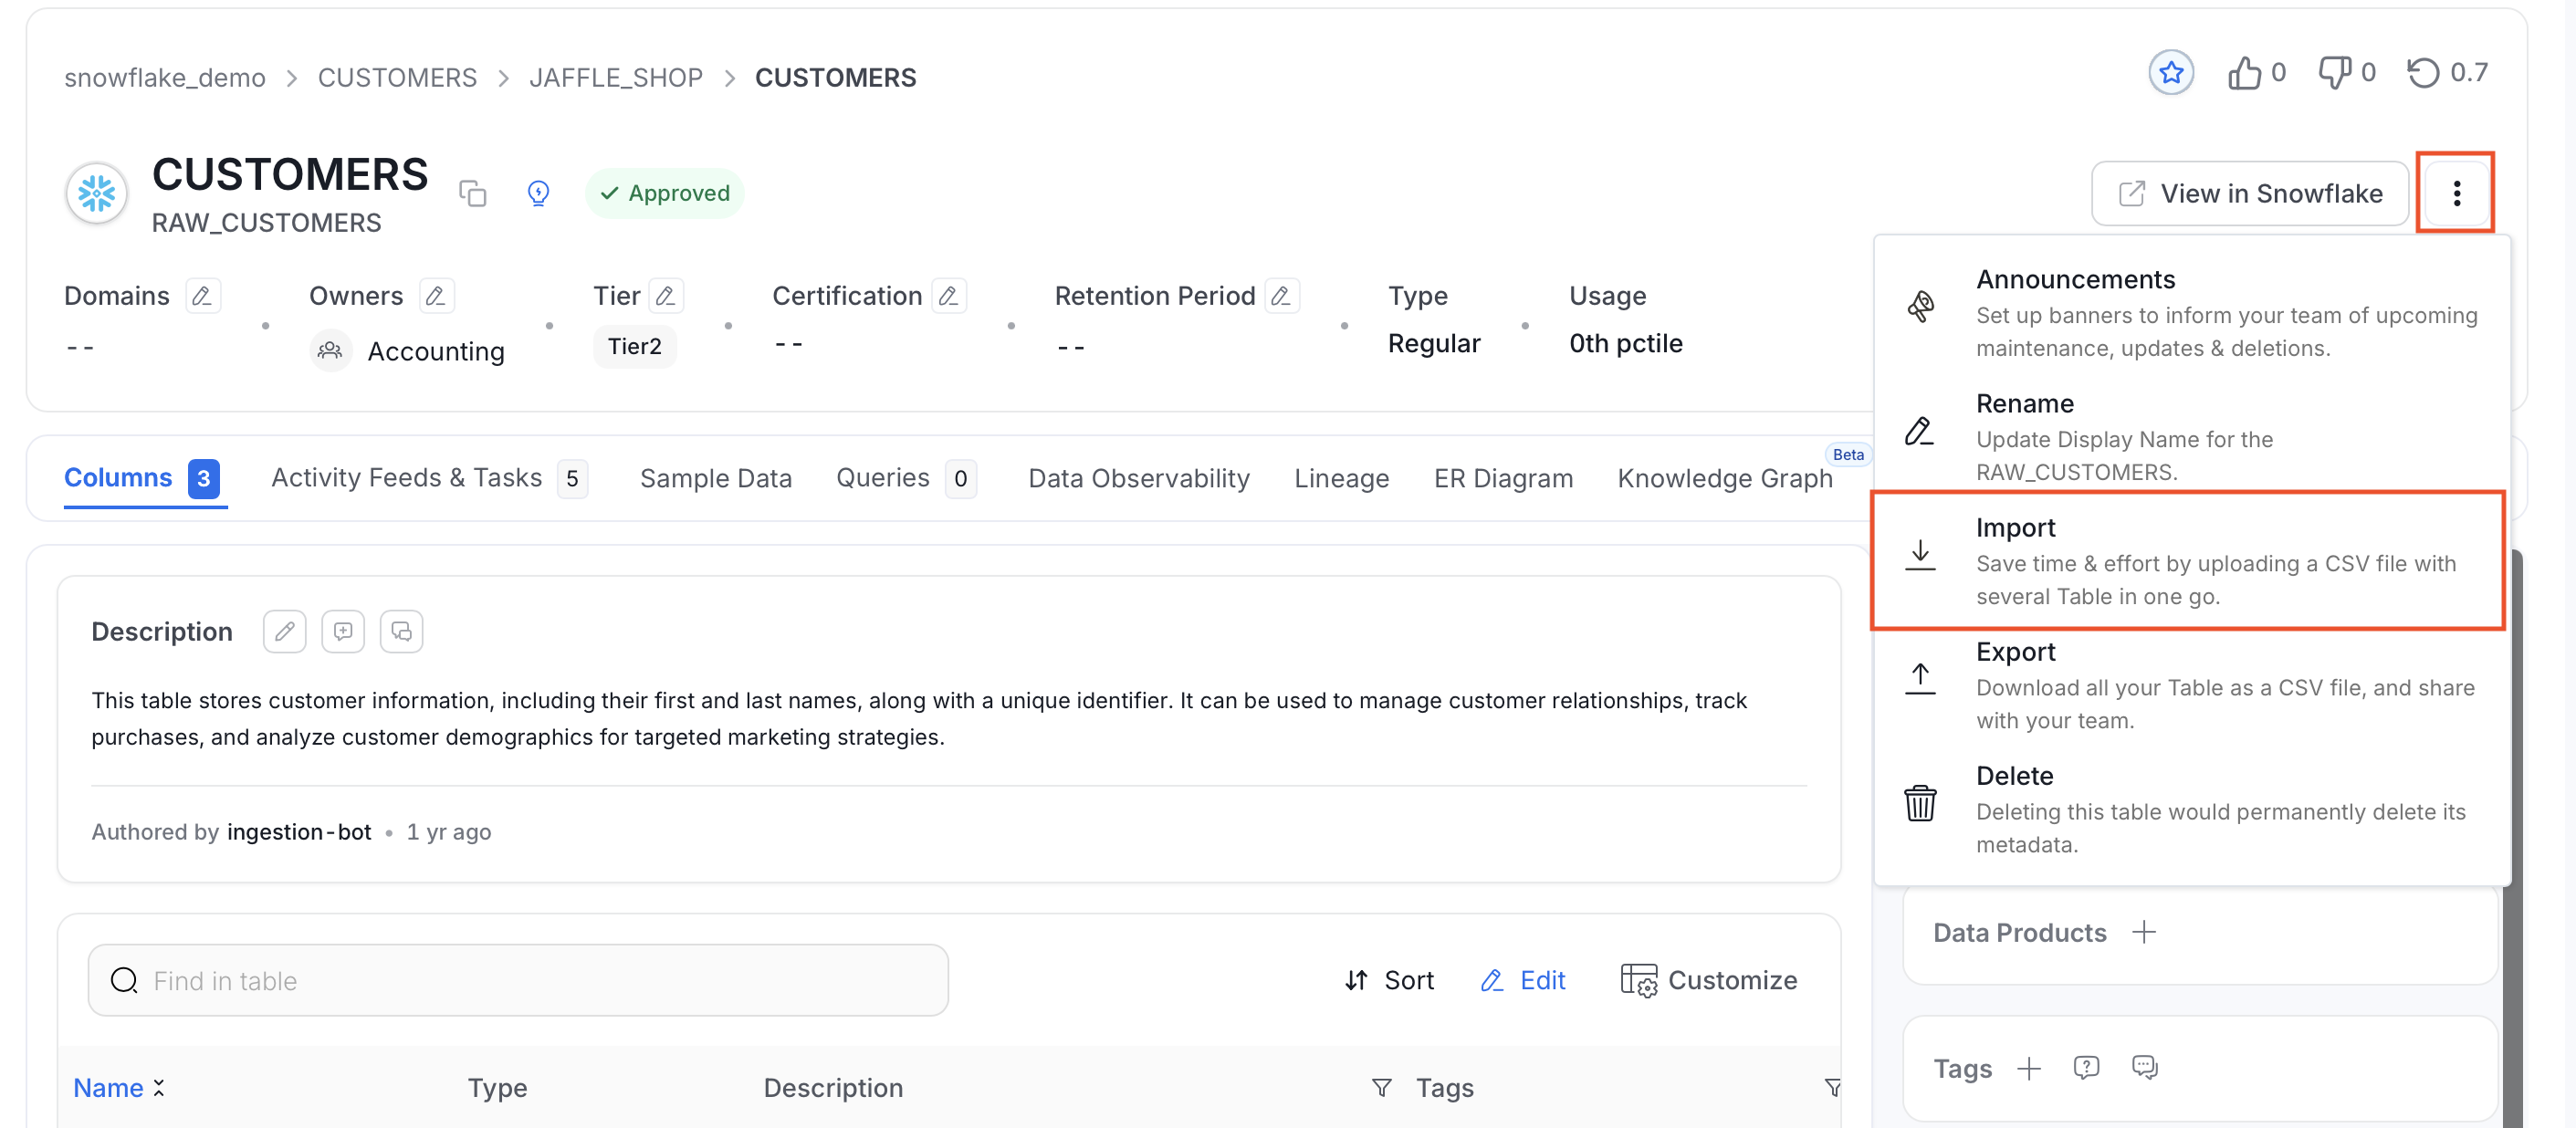Click the lightbulb suggestion icon beside title

[538, 193]
